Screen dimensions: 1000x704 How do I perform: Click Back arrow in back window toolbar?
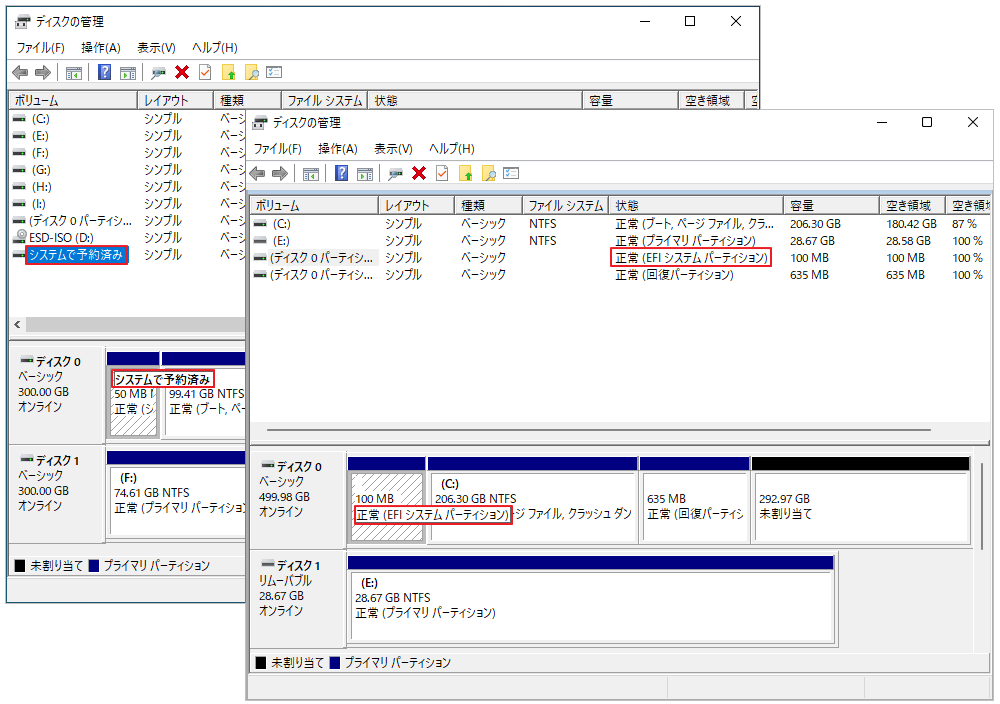20,73
